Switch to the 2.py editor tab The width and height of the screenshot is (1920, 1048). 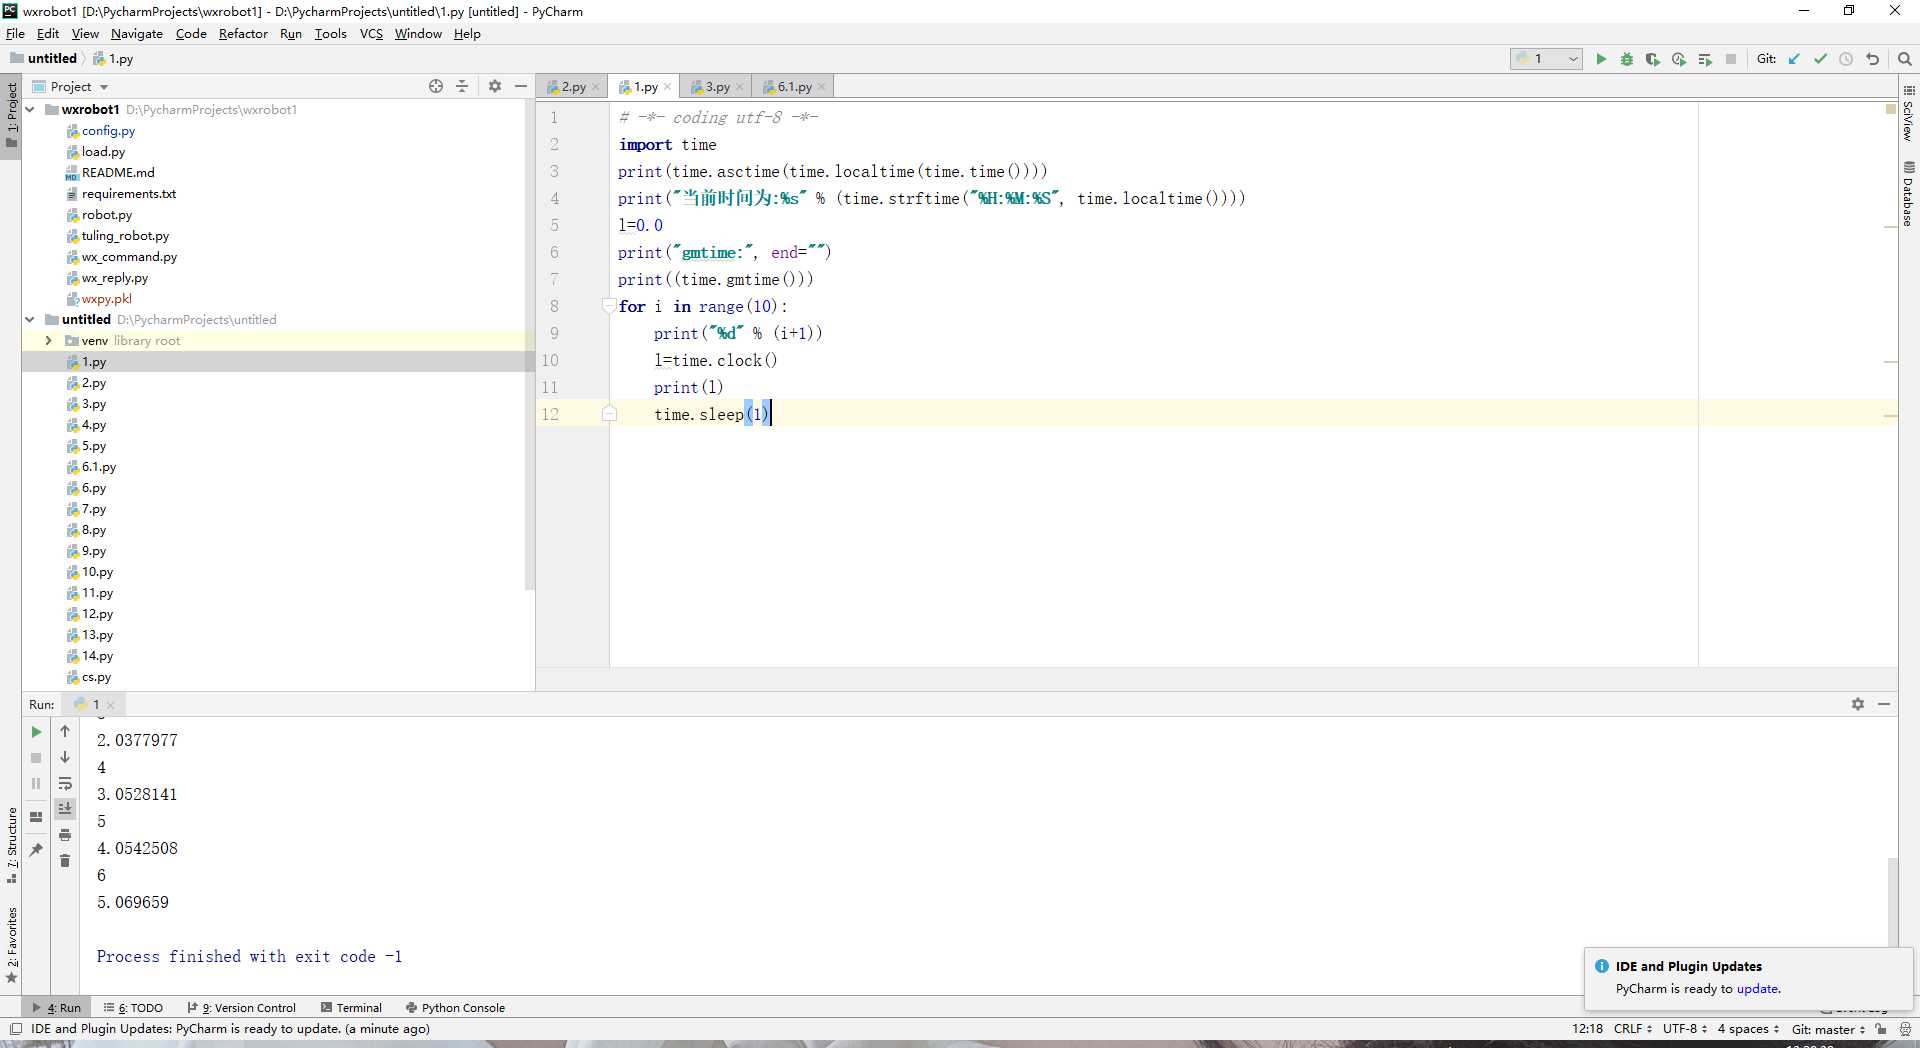[x=572, y=87]
